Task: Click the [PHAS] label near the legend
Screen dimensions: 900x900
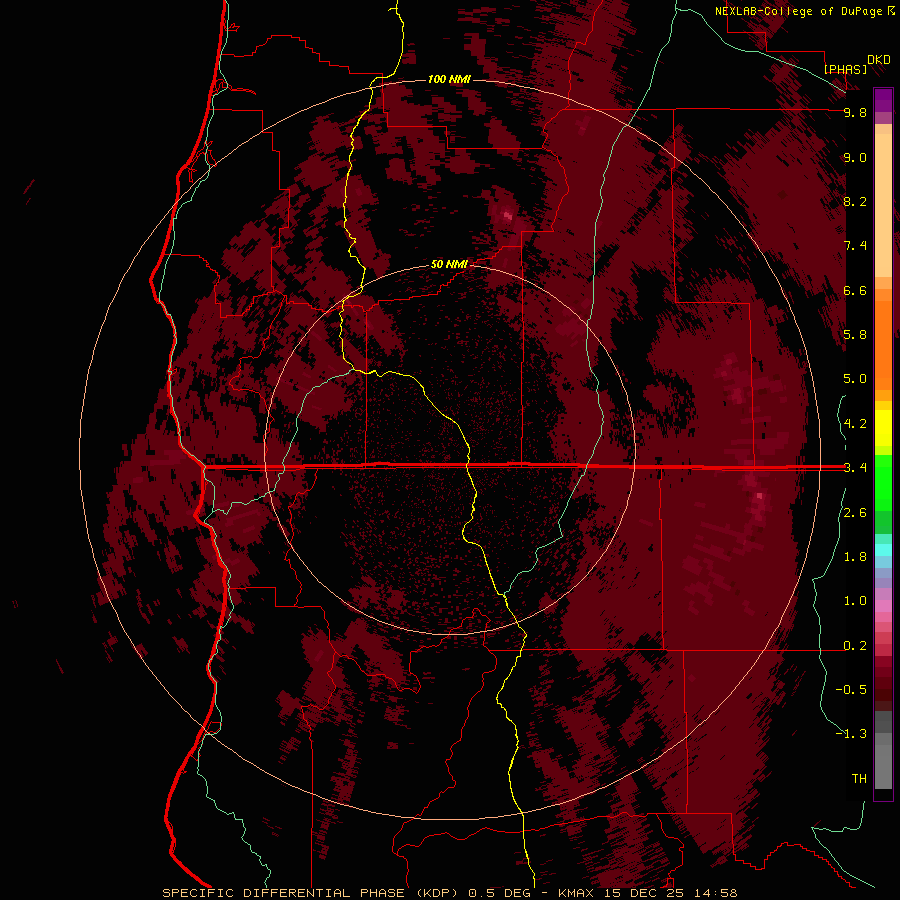Action: (845, 69)
